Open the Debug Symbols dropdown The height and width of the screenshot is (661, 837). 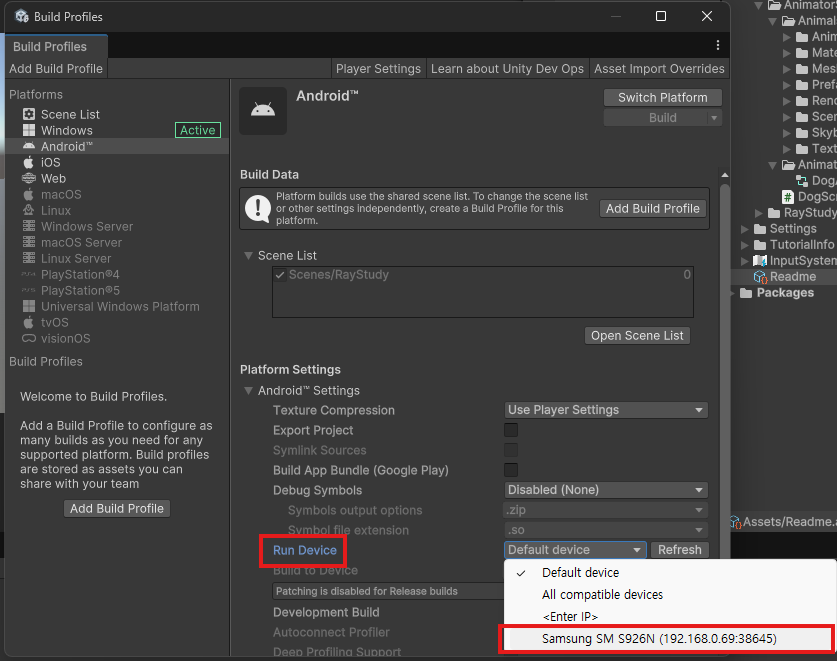click(x=606, y=490)
